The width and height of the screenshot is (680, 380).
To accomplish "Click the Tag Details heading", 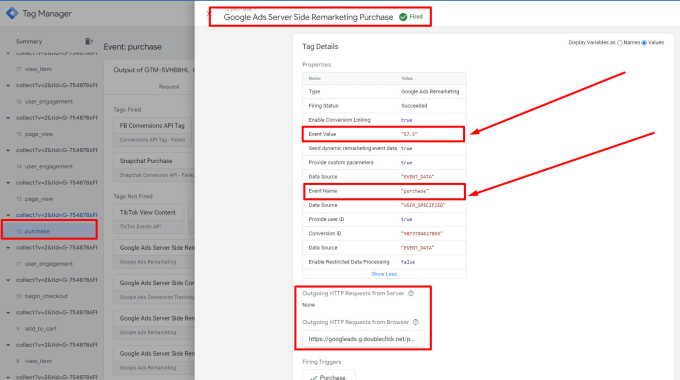I will click(x=320, y=46).
